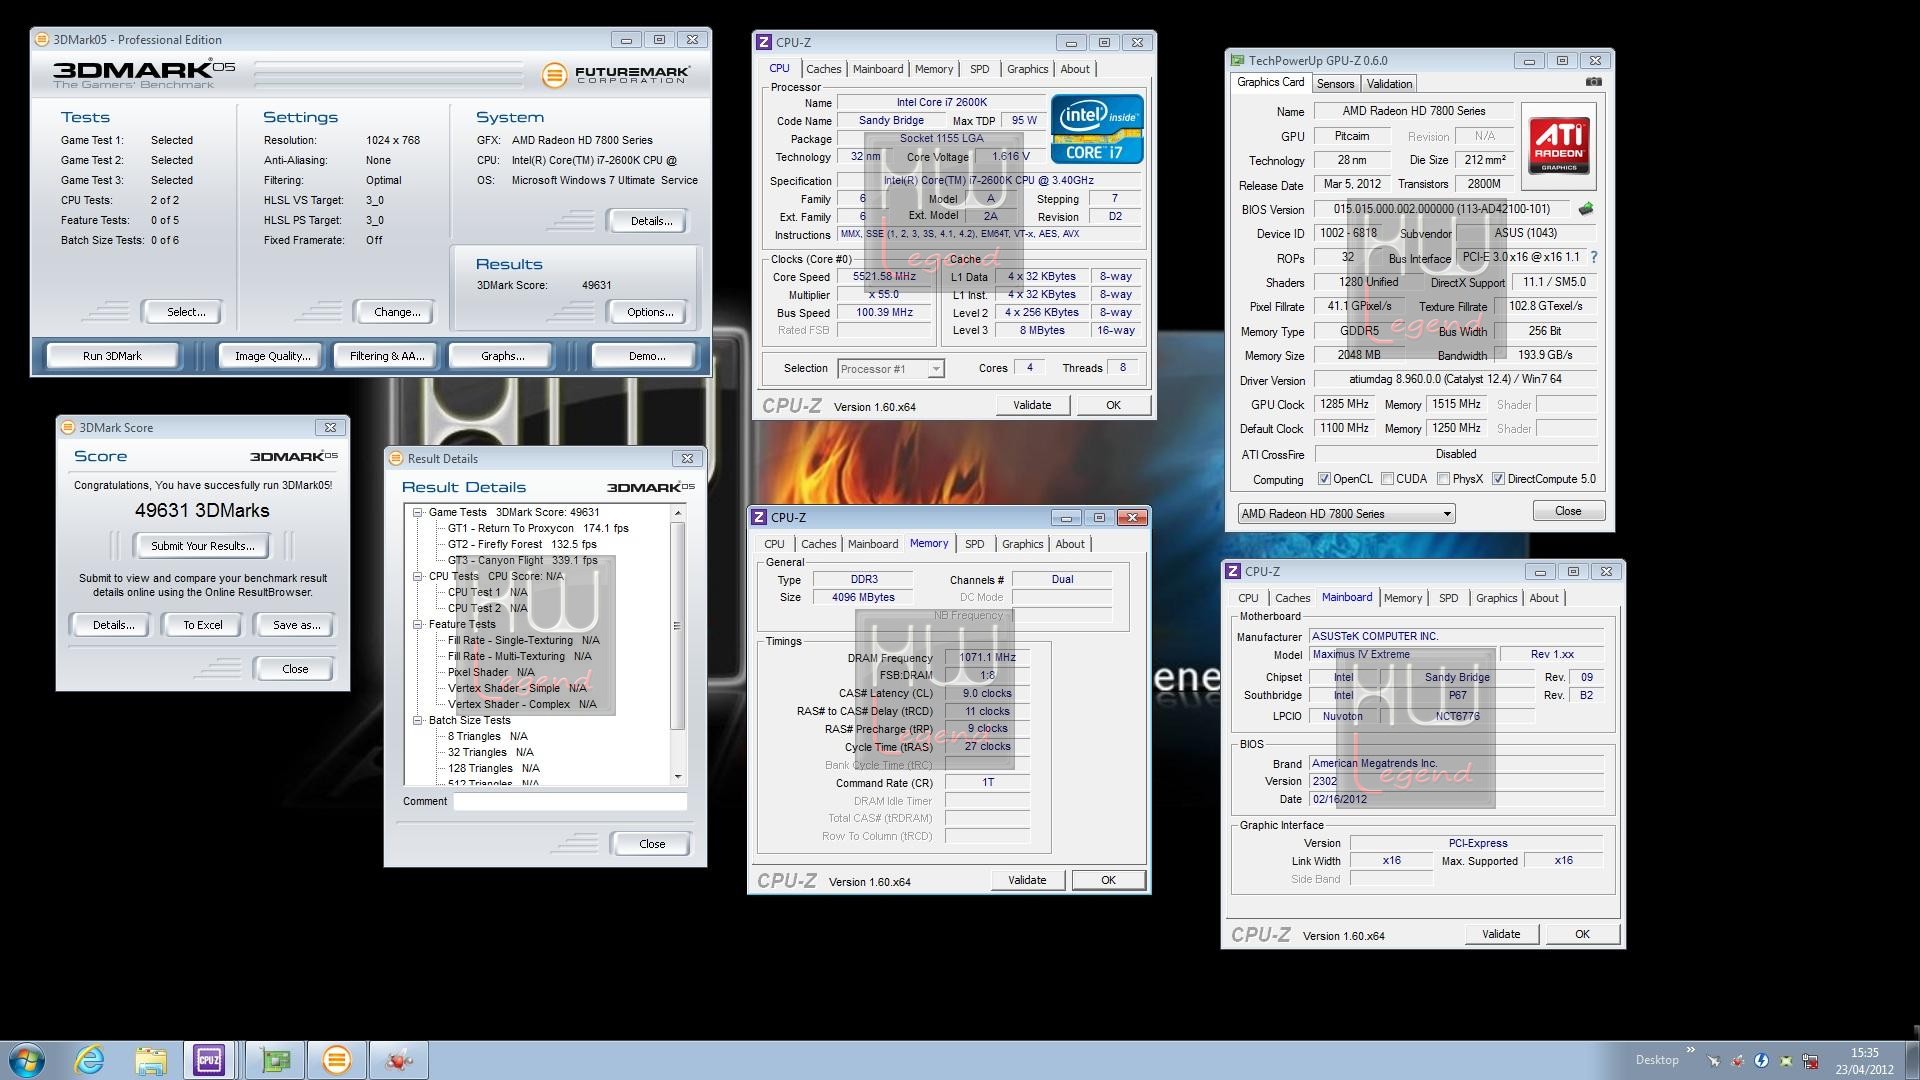Click the Options... button under Results
This screenshot has width=1920, height=1080.
650,312
